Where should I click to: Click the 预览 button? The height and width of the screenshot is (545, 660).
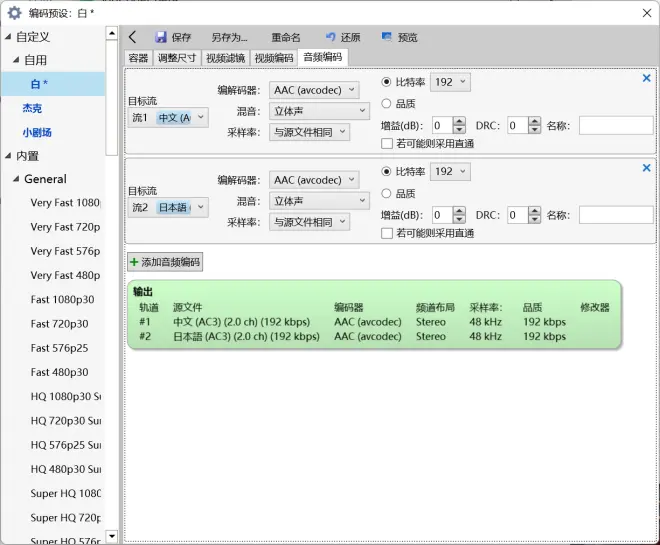tap(399, 37)
